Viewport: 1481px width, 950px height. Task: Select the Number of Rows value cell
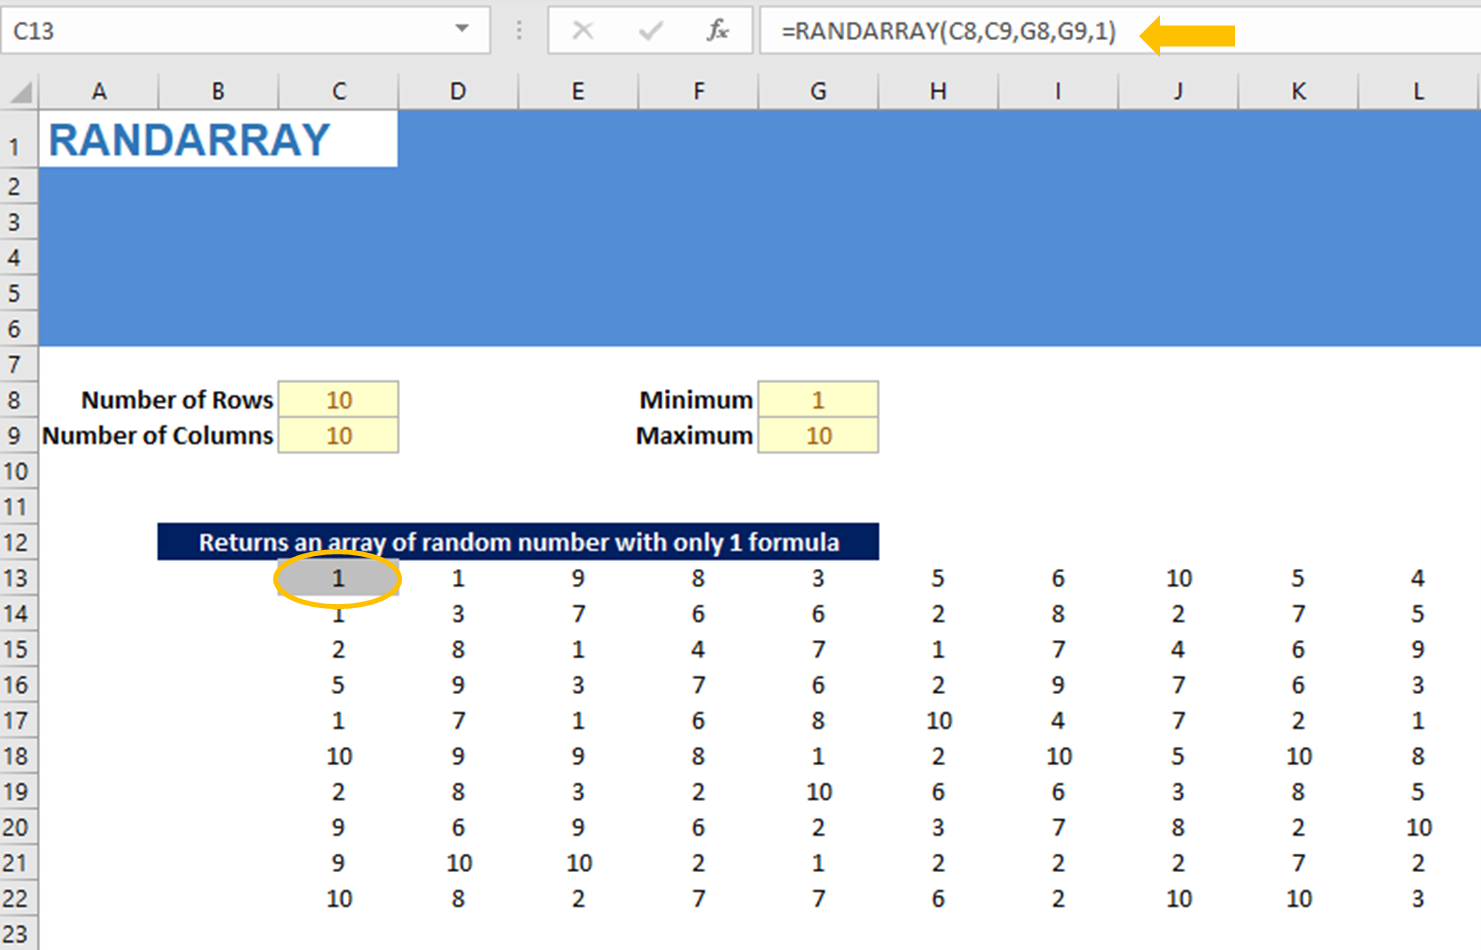[x=338, y=399]
